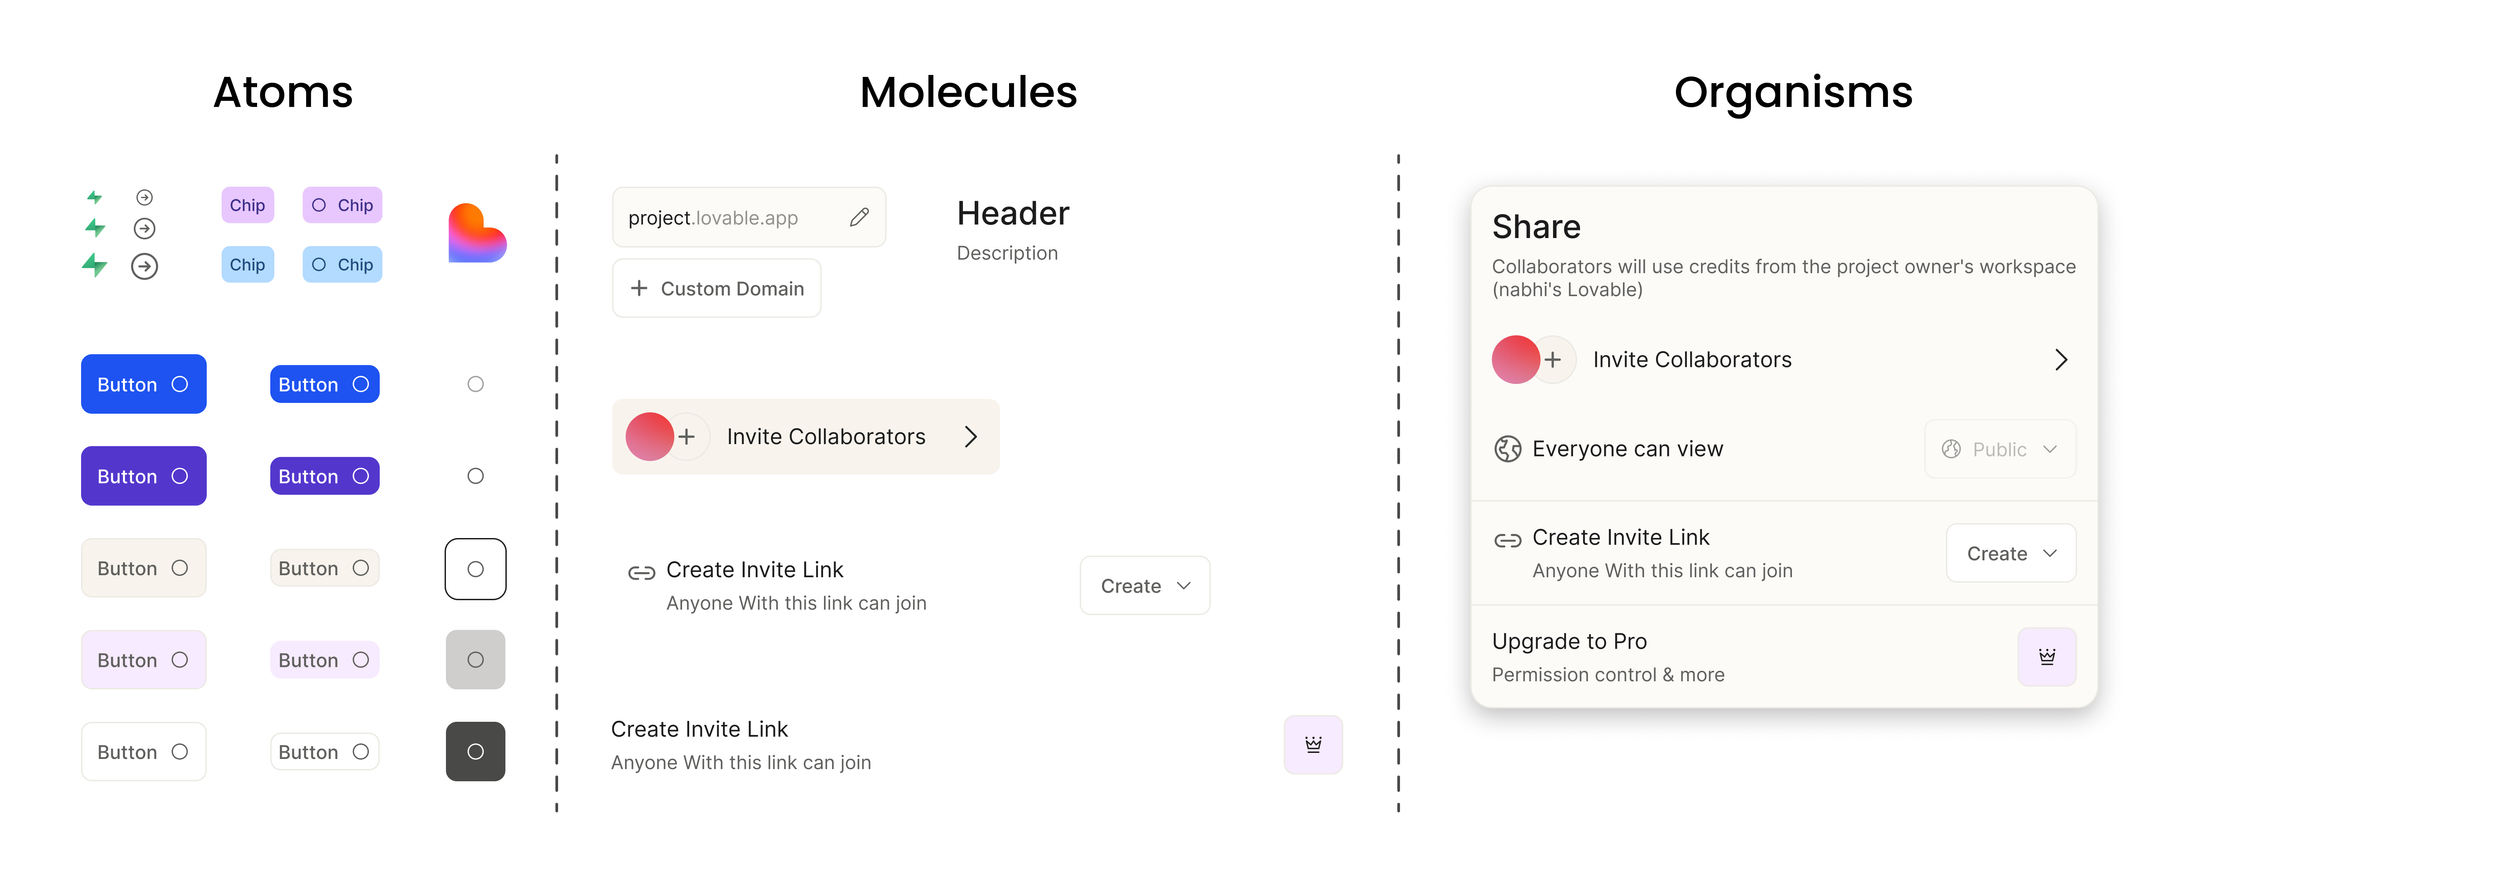This screenshot has width=2500, height=872.
Task: Click the Lovable heart logo
Action: (477, 233)
